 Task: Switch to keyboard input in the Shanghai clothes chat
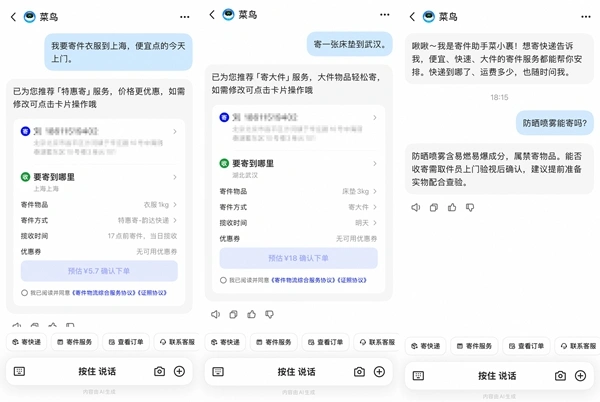click(19, 371)
